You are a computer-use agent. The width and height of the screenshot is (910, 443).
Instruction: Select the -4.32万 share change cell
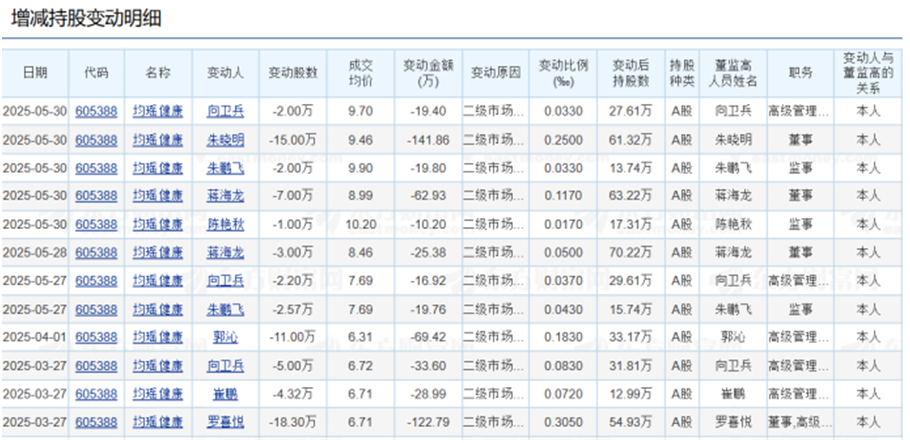pos(292,394)
